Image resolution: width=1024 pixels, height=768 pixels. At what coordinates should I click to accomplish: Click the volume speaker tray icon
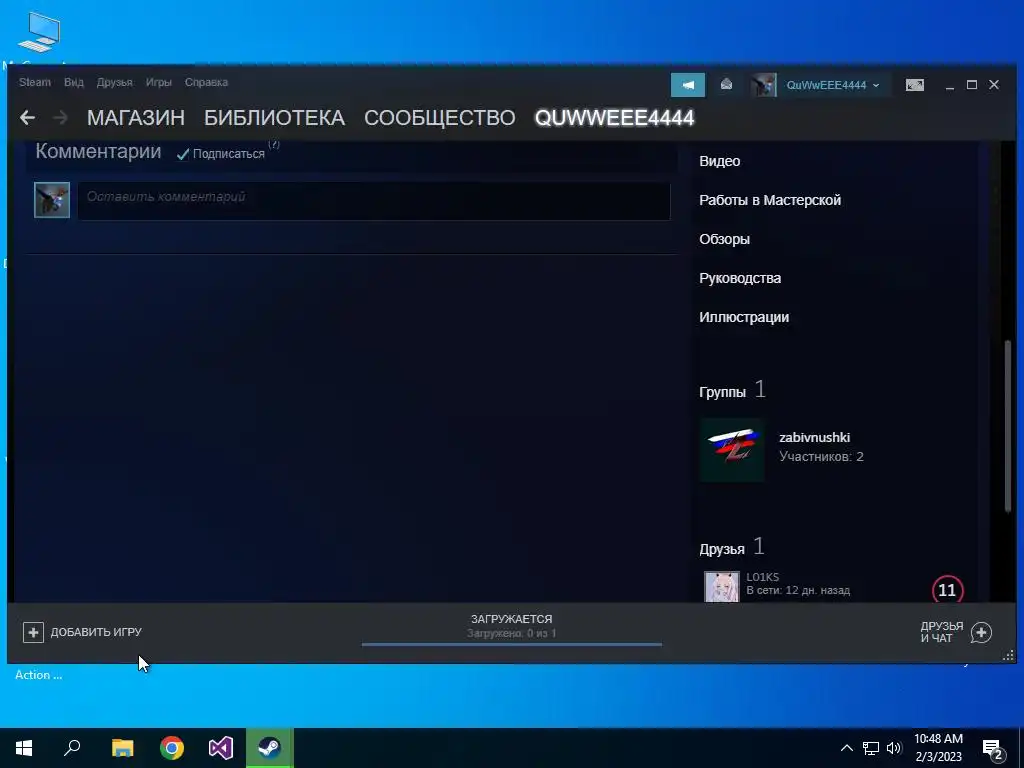point(894,748)
